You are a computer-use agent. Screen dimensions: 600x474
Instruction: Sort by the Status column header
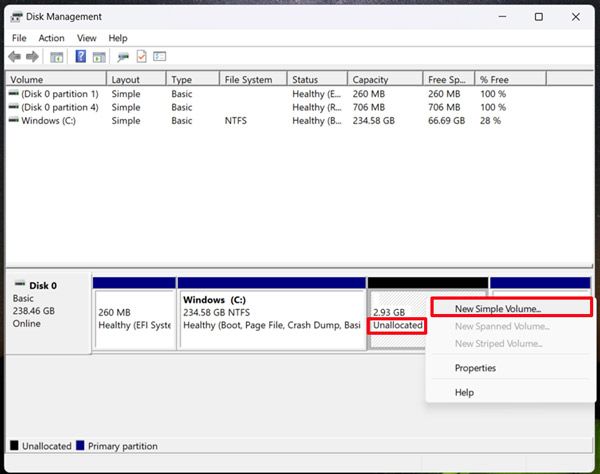tap(318, 80)
